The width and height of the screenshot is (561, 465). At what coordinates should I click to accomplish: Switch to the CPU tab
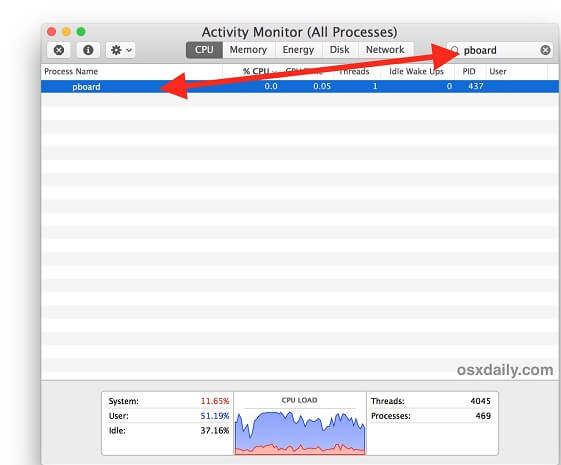tap(204, 49)
